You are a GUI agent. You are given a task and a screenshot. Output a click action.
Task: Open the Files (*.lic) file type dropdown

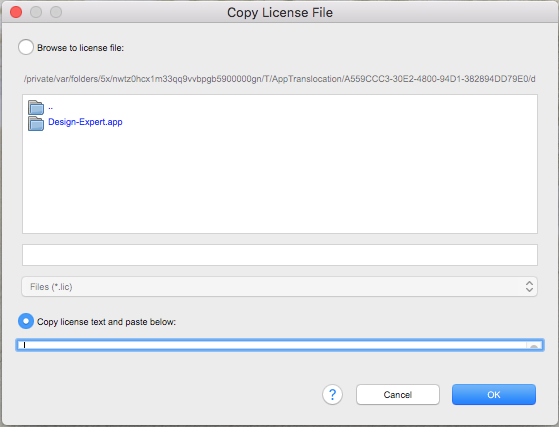(x=280, y=287)
